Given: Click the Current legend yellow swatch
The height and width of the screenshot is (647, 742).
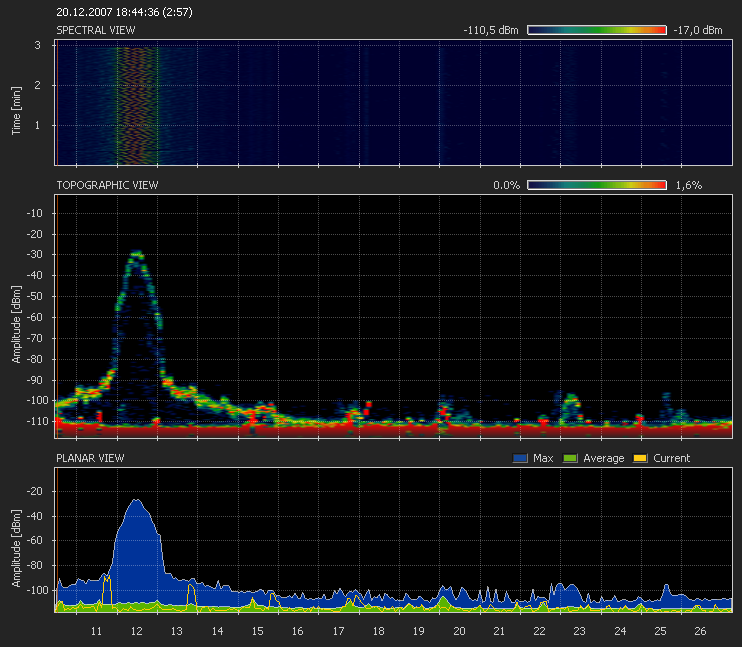Looking at the screenshot, I should tap(640, 458).
